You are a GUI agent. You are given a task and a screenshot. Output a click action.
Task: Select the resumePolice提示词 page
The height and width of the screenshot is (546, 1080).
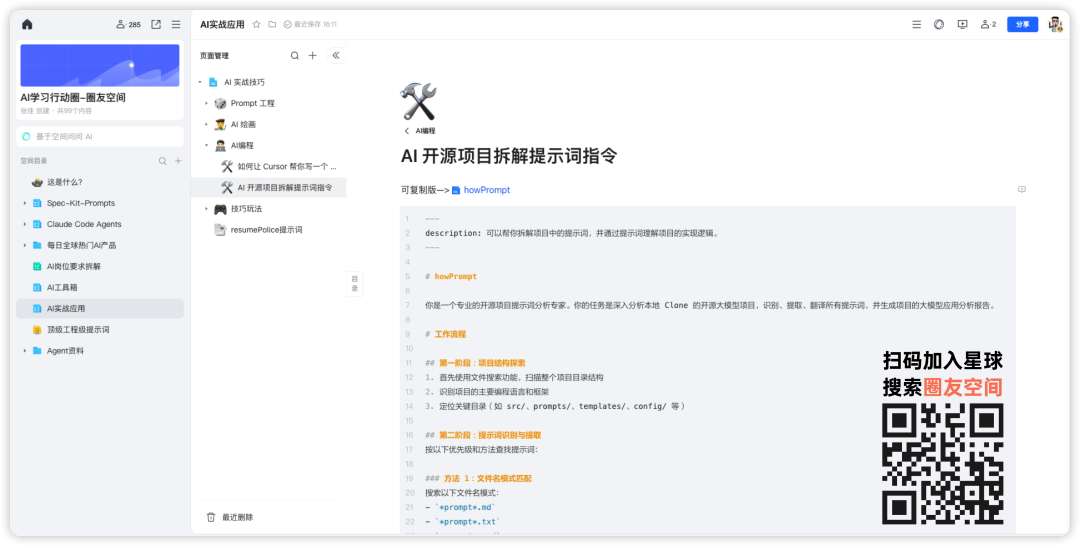pos(266,229)
